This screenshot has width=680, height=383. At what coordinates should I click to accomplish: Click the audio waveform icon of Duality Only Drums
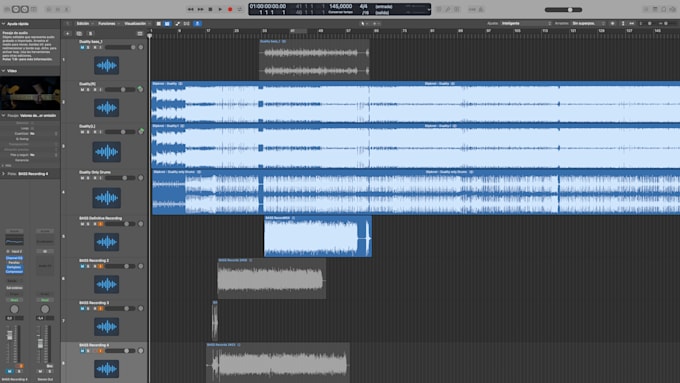(x=107, y=198)
